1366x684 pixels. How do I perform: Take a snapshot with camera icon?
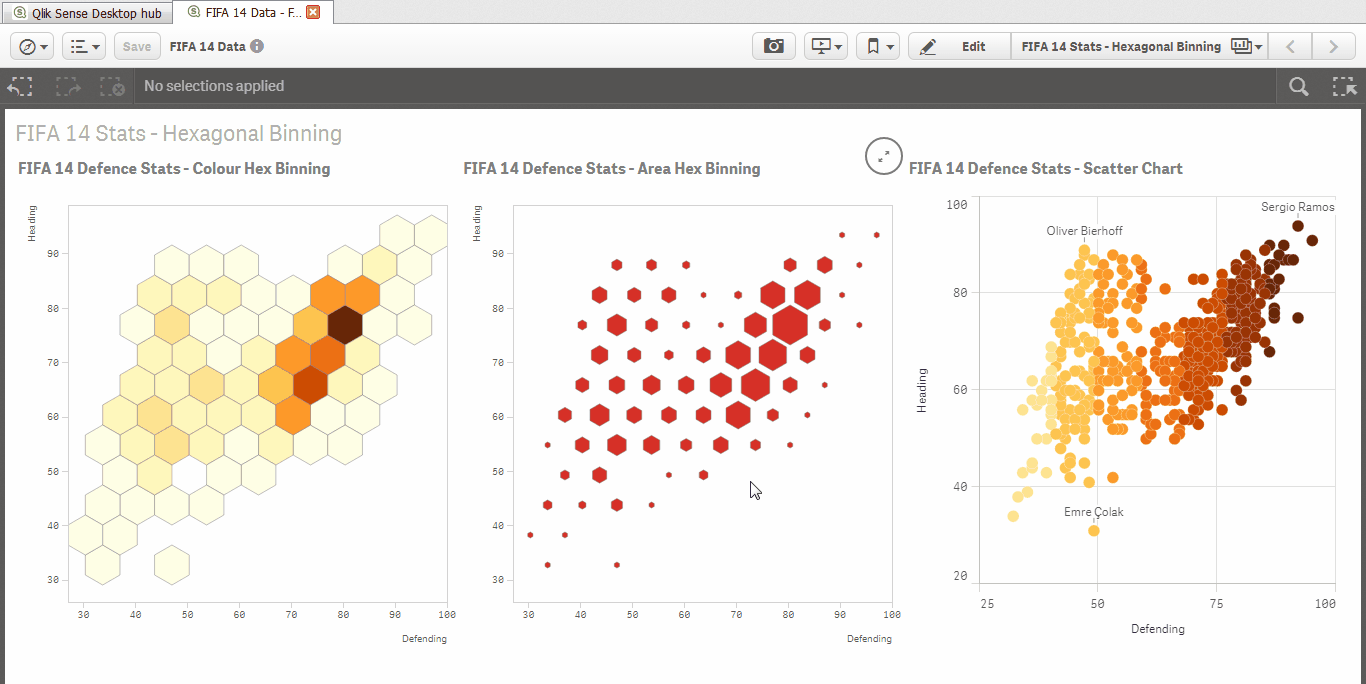(x=773, y=46)
